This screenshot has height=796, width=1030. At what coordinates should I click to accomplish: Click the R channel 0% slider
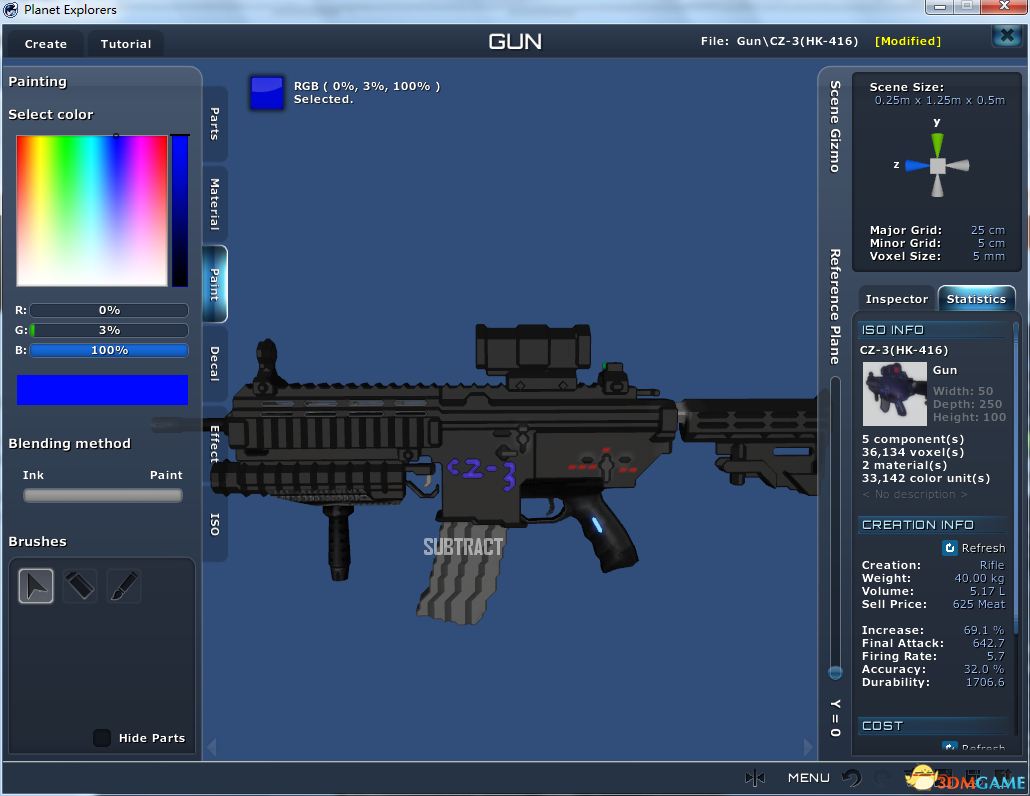pyautogui.click(x=109, y=310)
